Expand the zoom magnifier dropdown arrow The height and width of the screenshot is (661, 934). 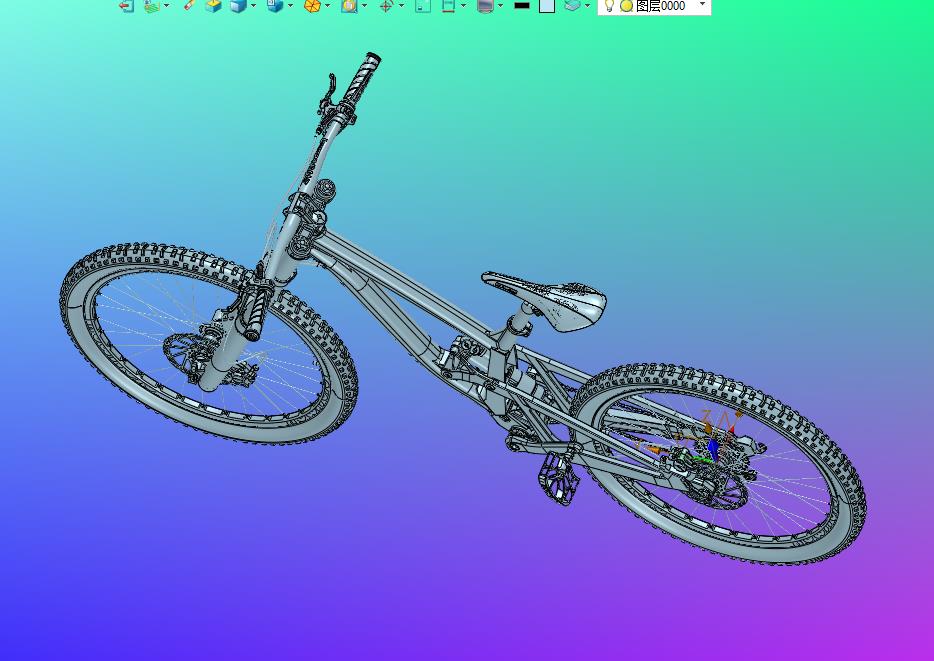pos(365,5)
